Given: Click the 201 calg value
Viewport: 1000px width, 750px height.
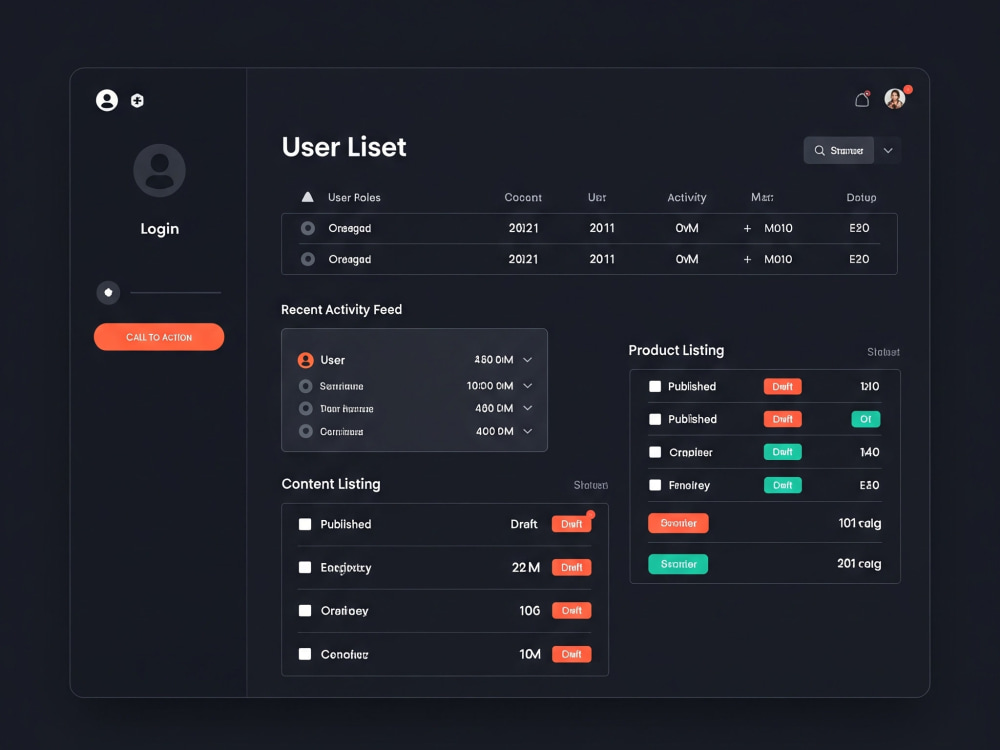Looking at the screenshot, I should 859,564.
